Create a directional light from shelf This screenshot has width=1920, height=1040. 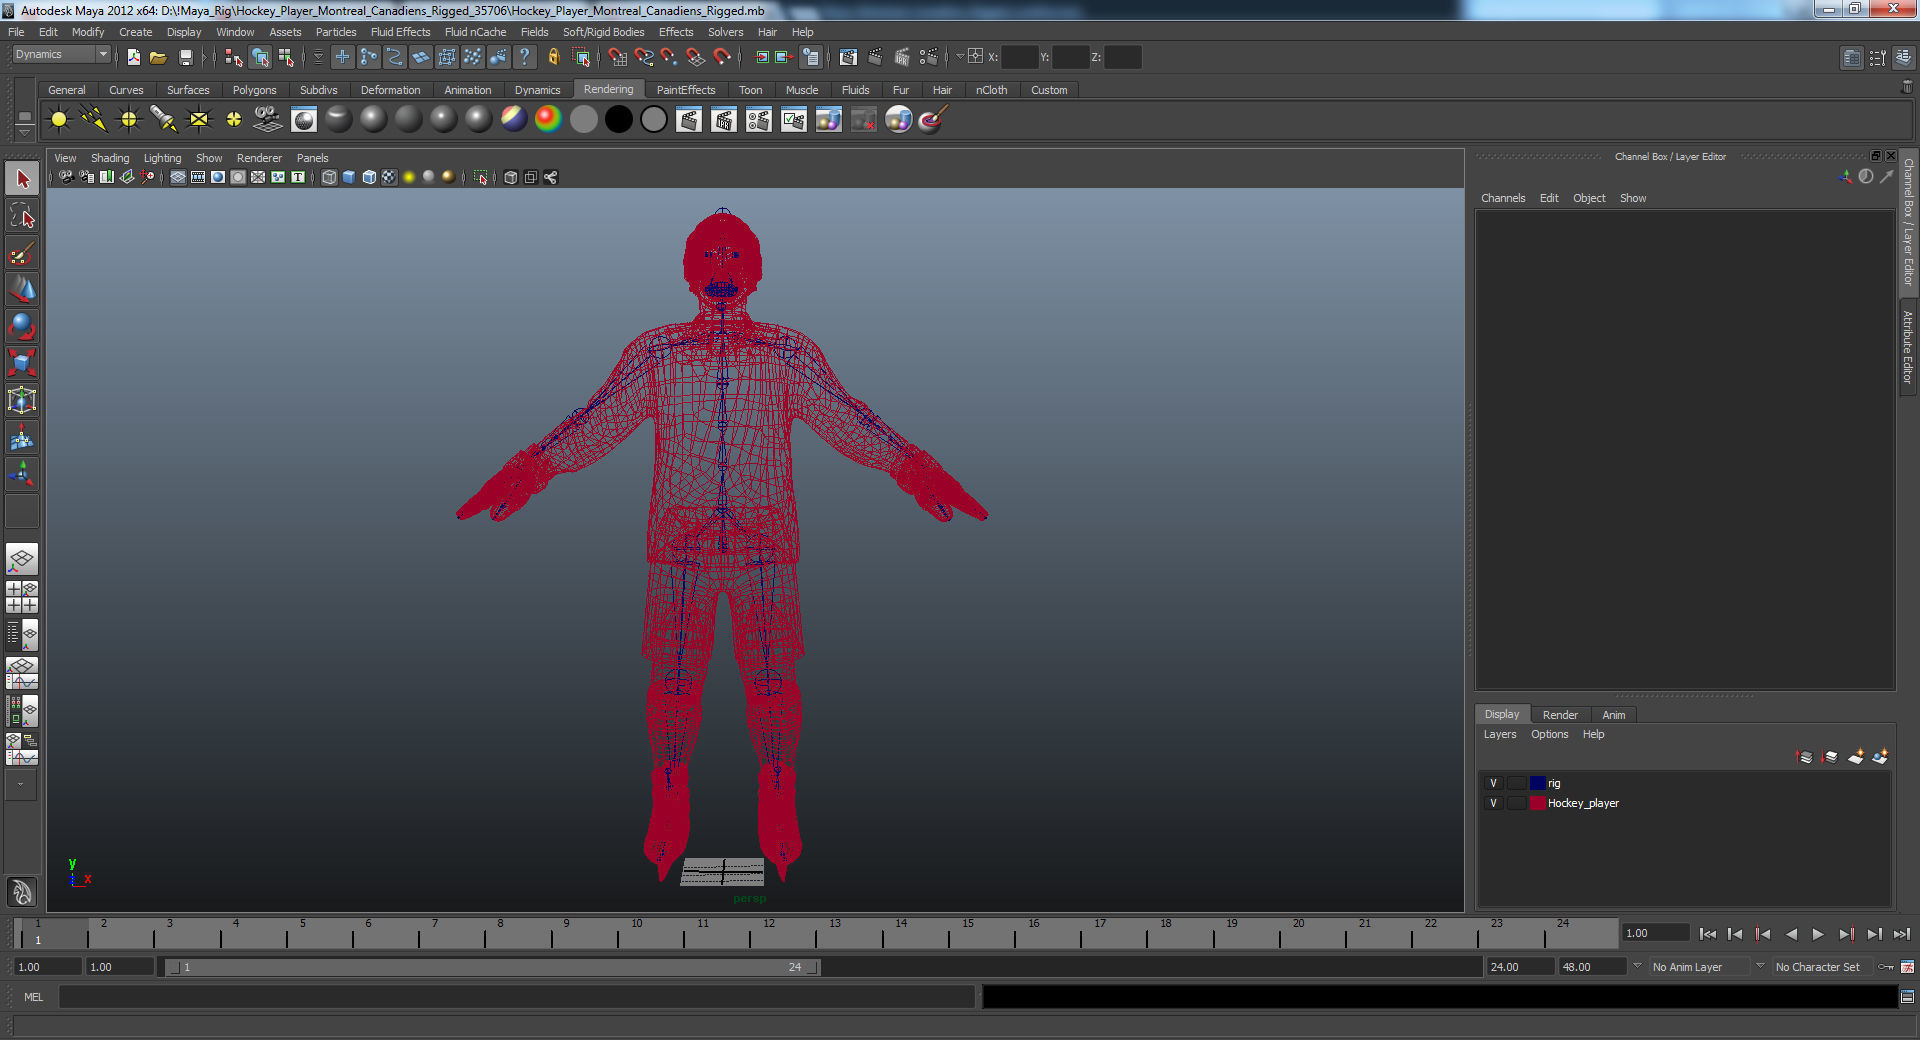pyautogui.click(x=94, y=120)
